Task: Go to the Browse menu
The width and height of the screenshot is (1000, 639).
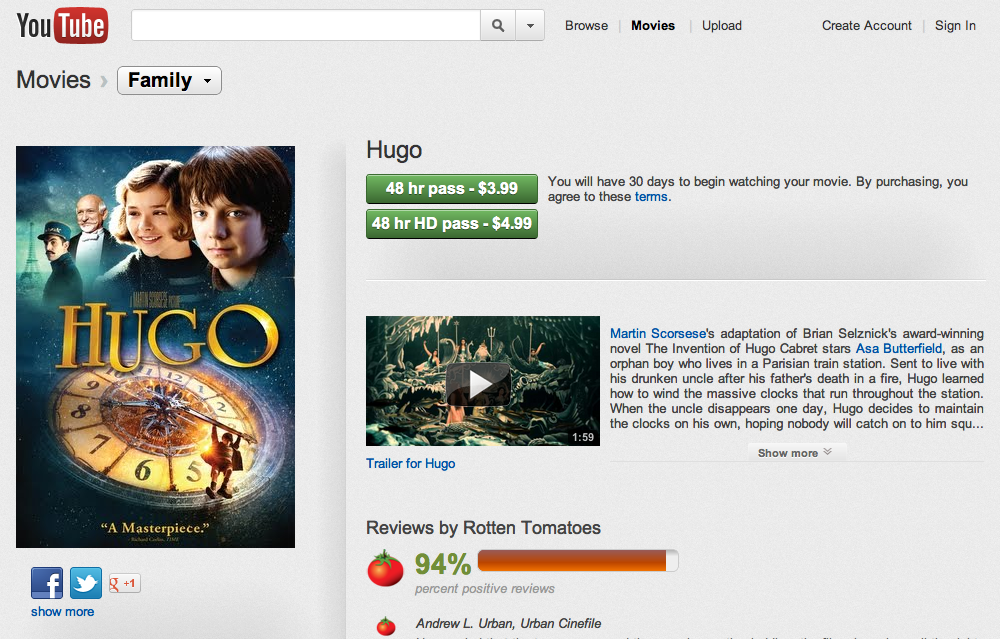Action: point(586,26)
